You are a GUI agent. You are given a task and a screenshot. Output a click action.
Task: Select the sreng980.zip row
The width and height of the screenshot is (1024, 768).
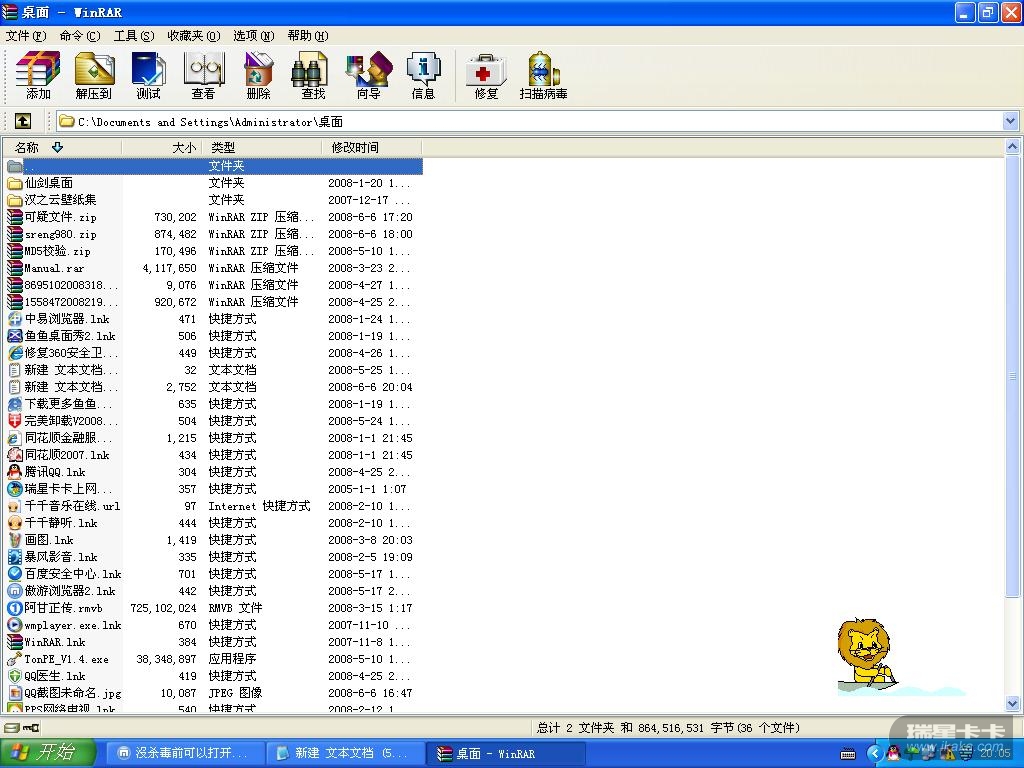[214, 234]
